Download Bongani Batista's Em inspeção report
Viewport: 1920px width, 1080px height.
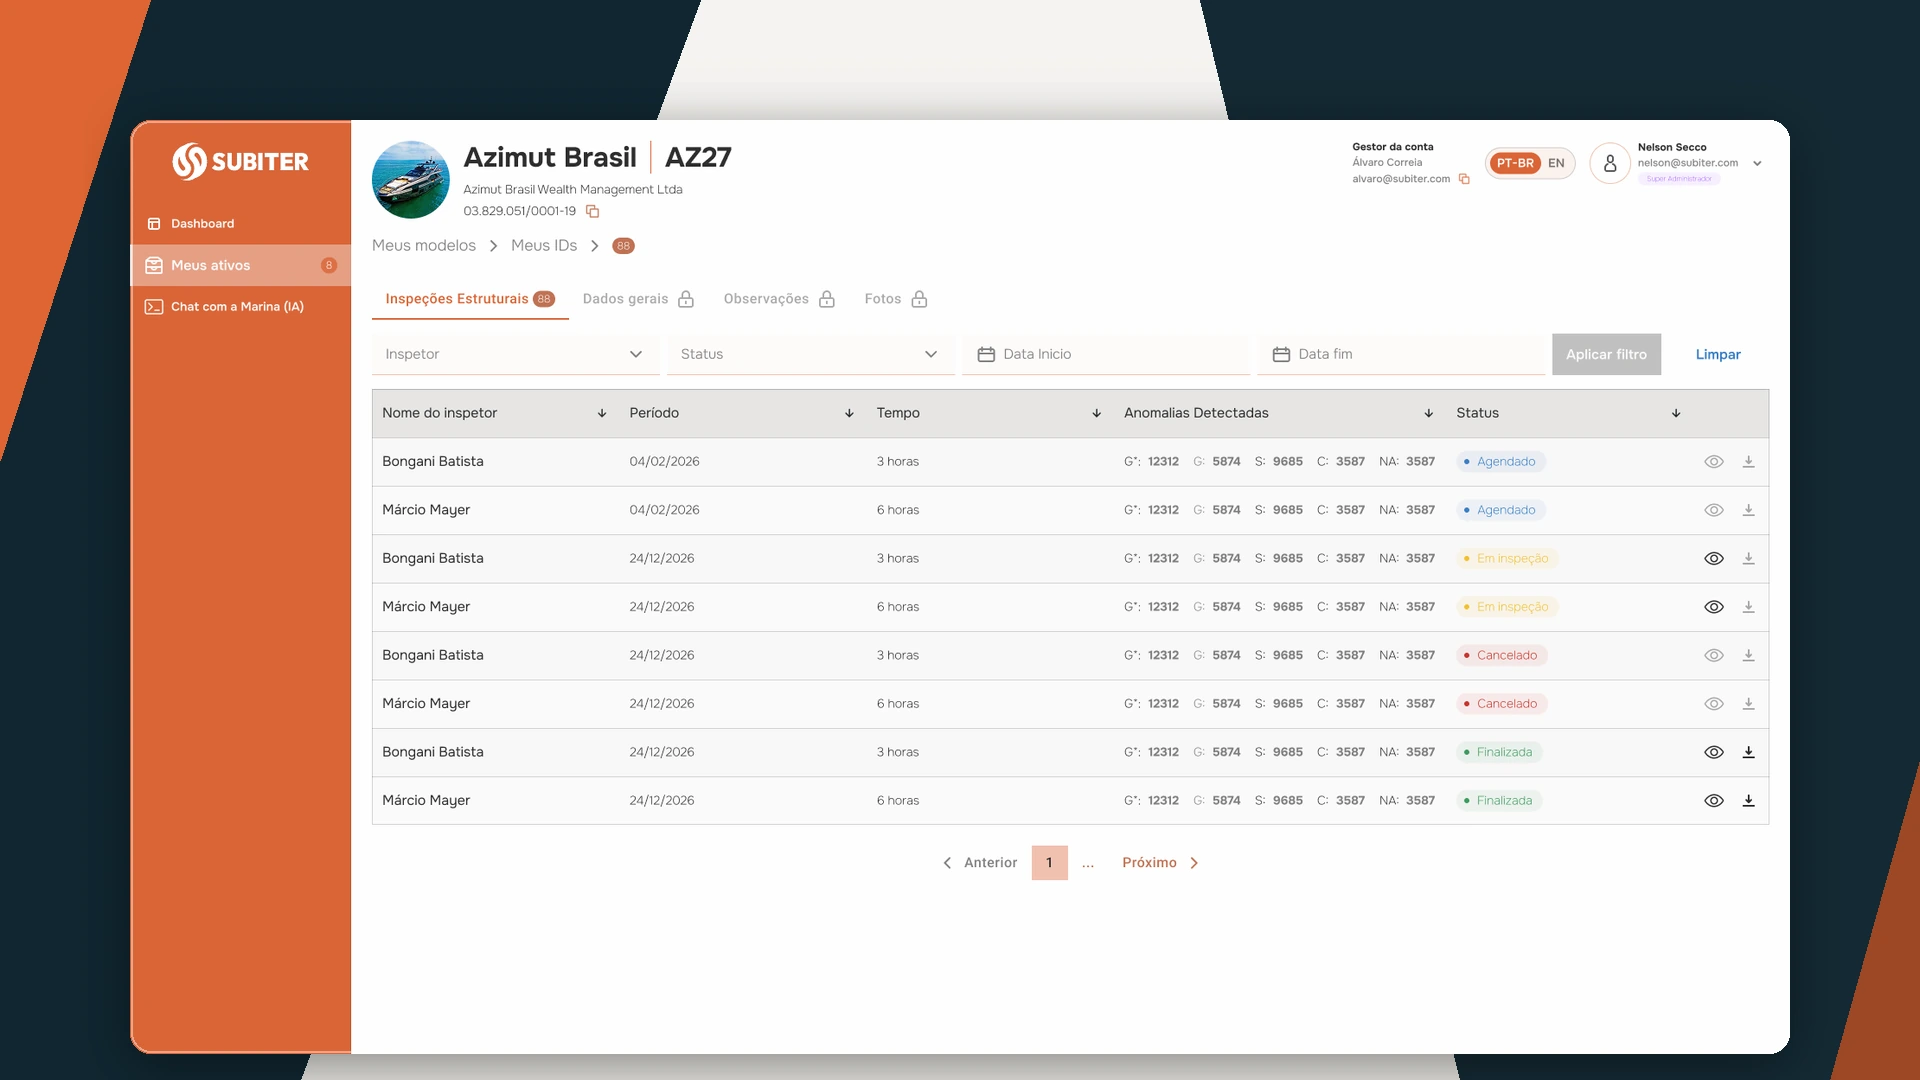coord(1748,559)
